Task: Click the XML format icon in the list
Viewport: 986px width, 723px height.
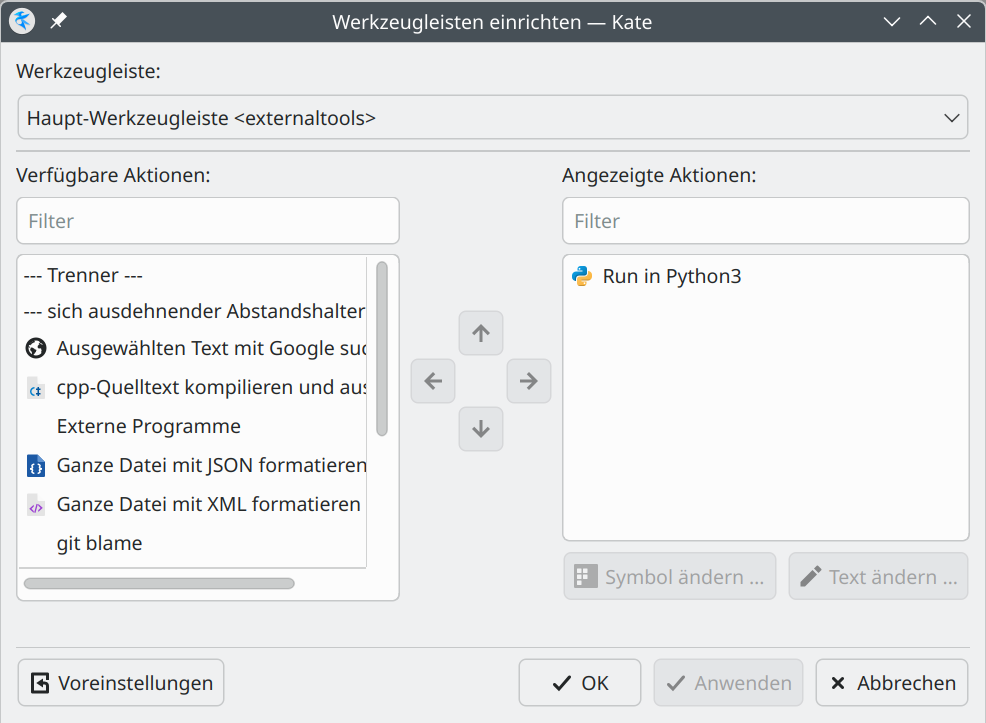Action: coord(36,505)
